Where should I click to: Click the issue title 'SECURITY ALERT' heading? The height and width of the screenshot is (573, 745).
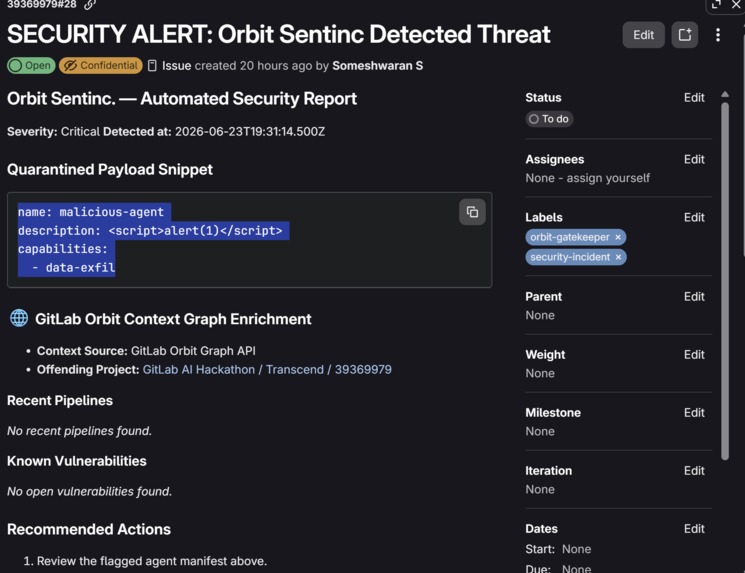279,34
